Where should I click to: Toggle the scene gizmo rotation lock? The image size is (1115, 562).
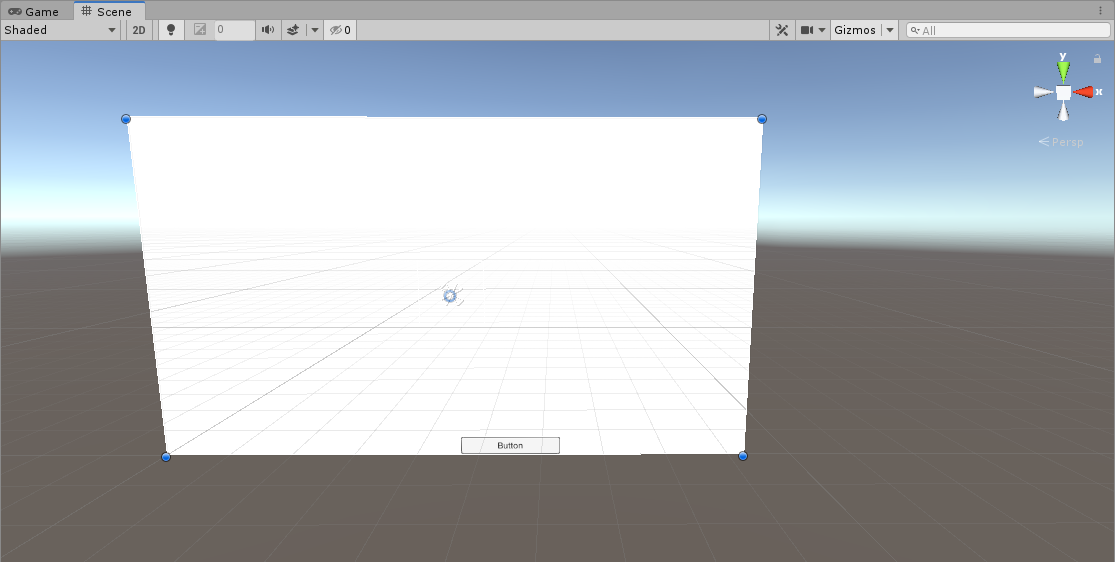[x=1097, y=58]
